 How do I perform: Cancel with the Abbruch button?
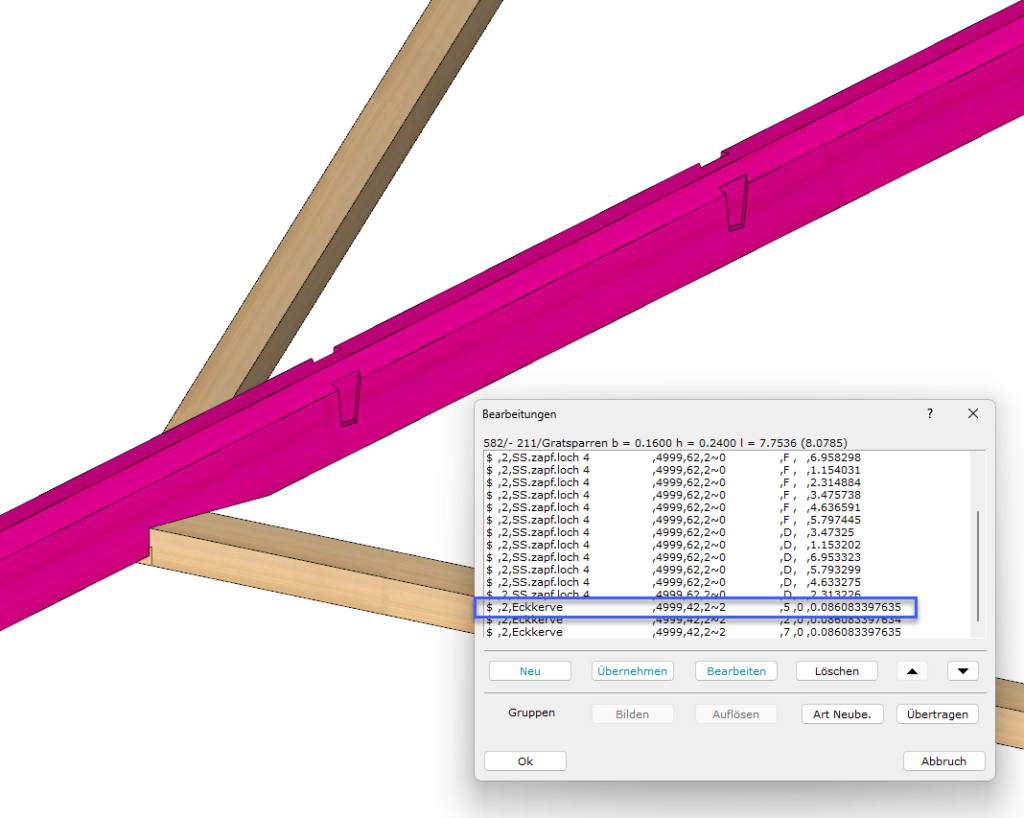point(943,761)
